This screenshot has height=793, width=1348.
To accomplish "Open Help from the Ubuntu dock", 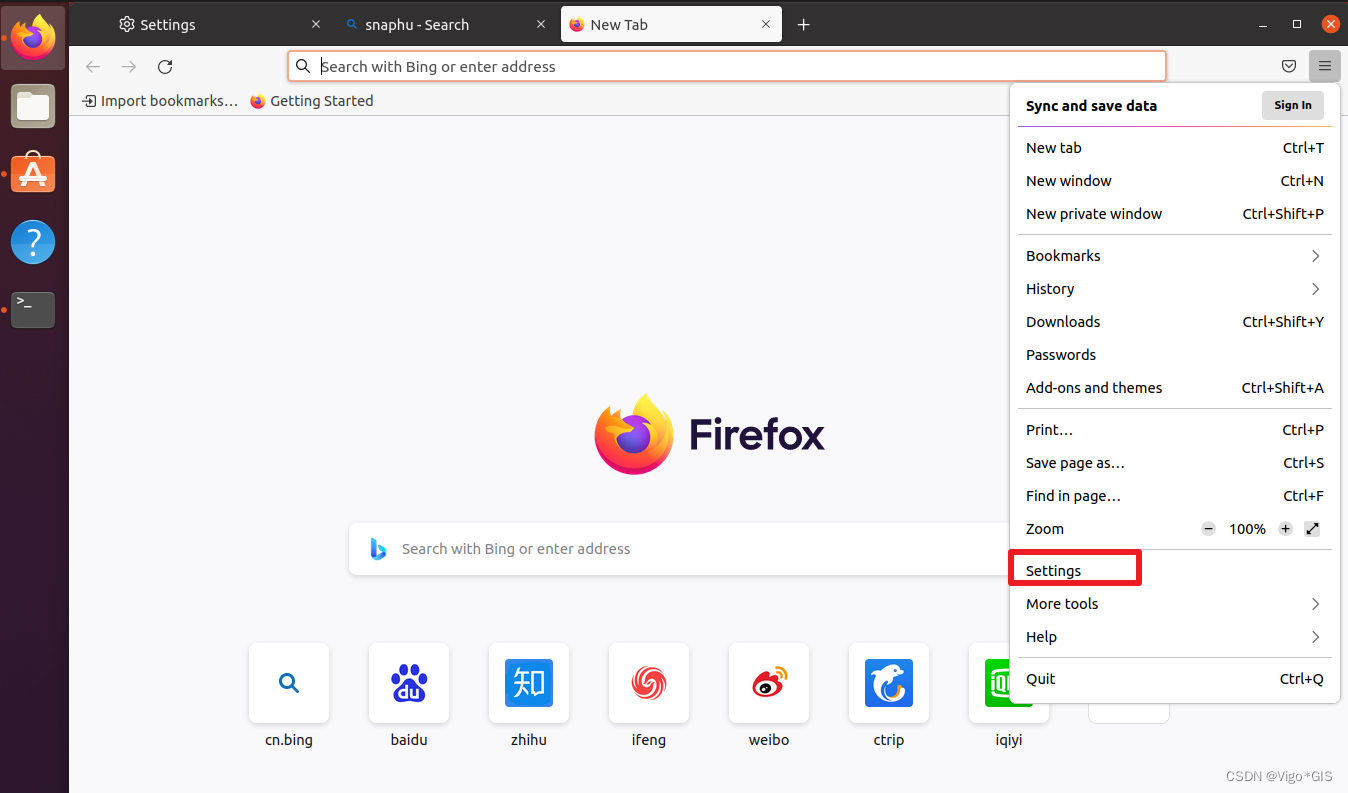I will 33,242.
